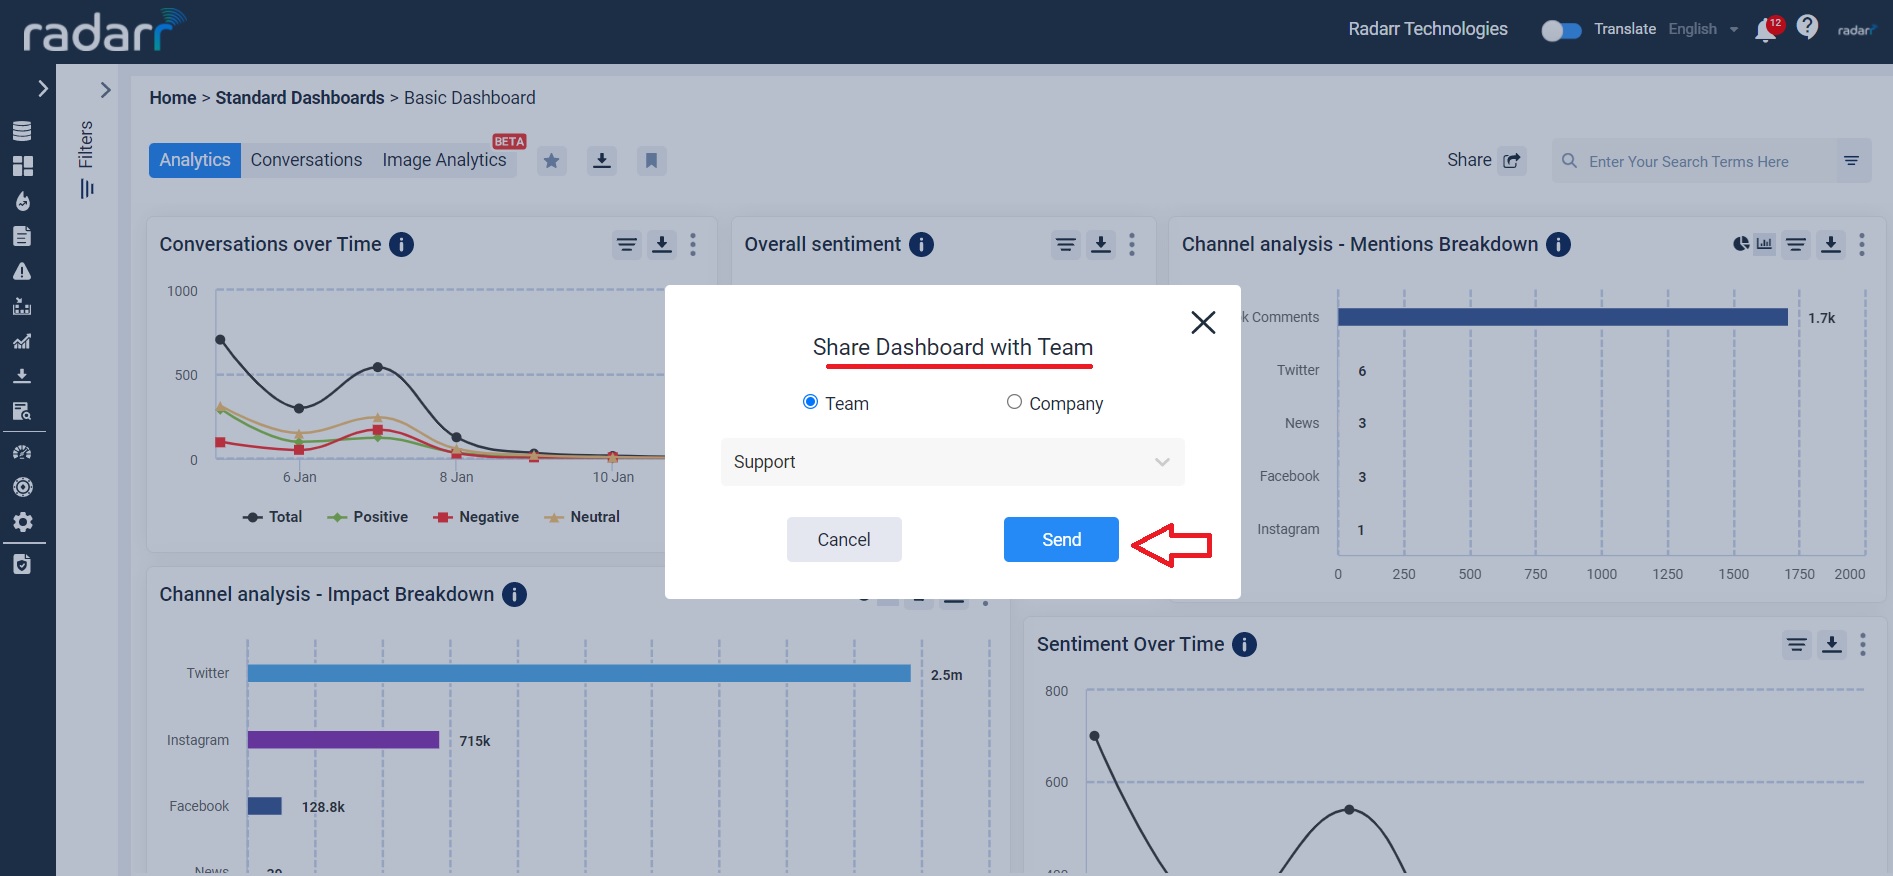Switch to the Image Analytics tab
The width and height of the screenshot is (1893, 876).
444,160
